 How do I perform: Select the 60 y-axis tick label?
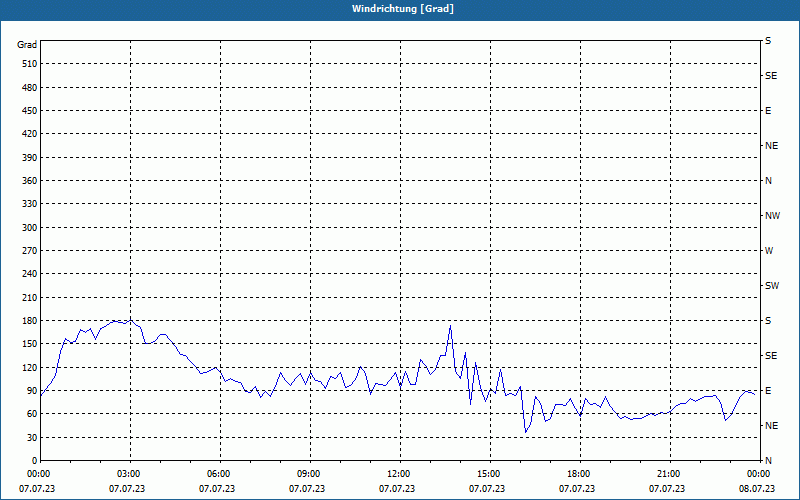(32, 413)
